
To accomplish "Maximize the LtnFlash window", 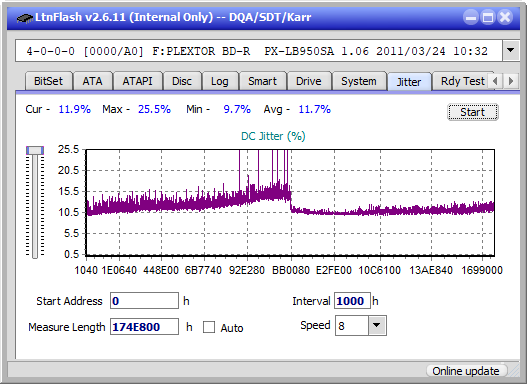I will tap(488, 17).
